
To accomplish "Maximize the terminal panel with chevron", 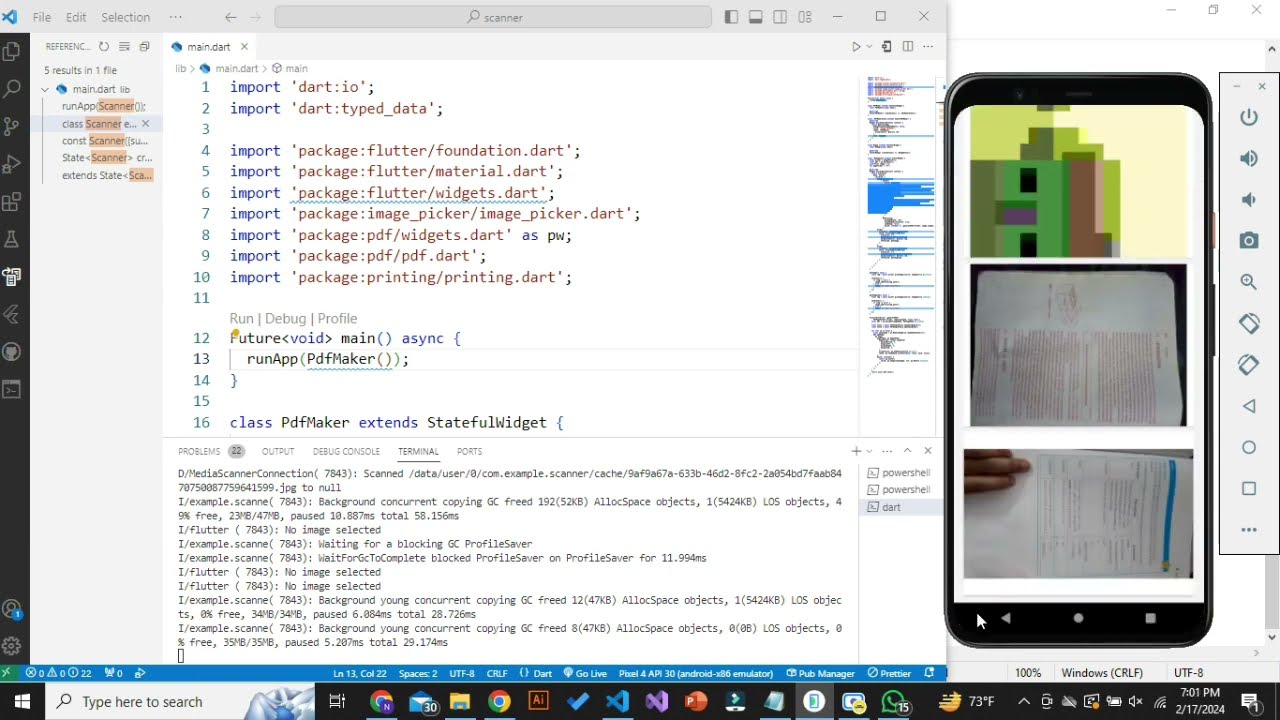I will (907, 451).
